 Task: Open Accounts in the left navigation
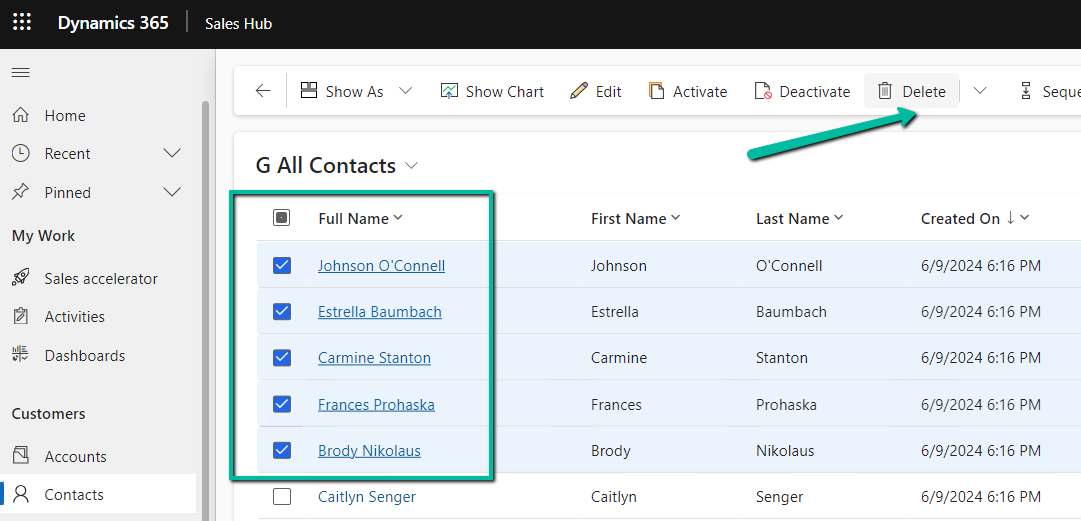click(75, 456)
